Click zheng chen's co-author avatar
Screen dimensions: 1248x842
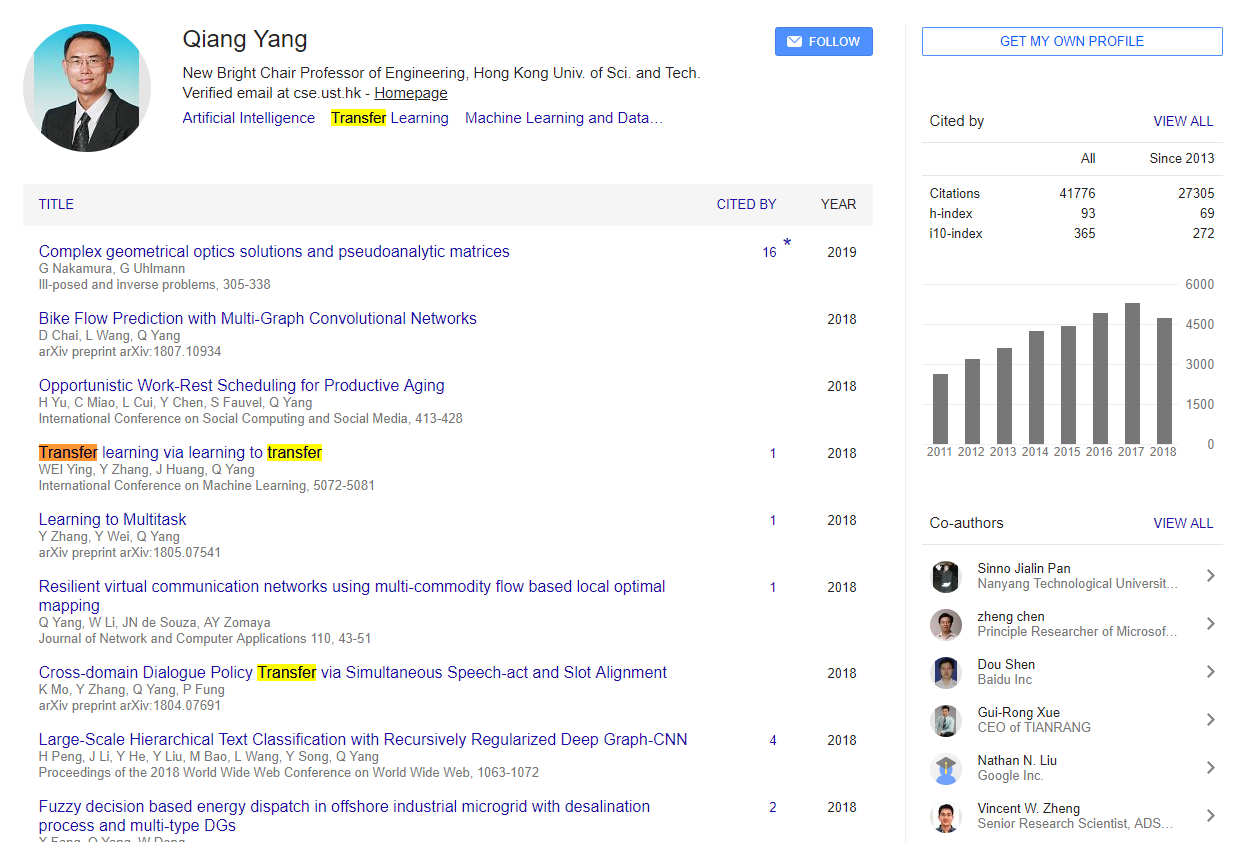(x=945, y=624)
